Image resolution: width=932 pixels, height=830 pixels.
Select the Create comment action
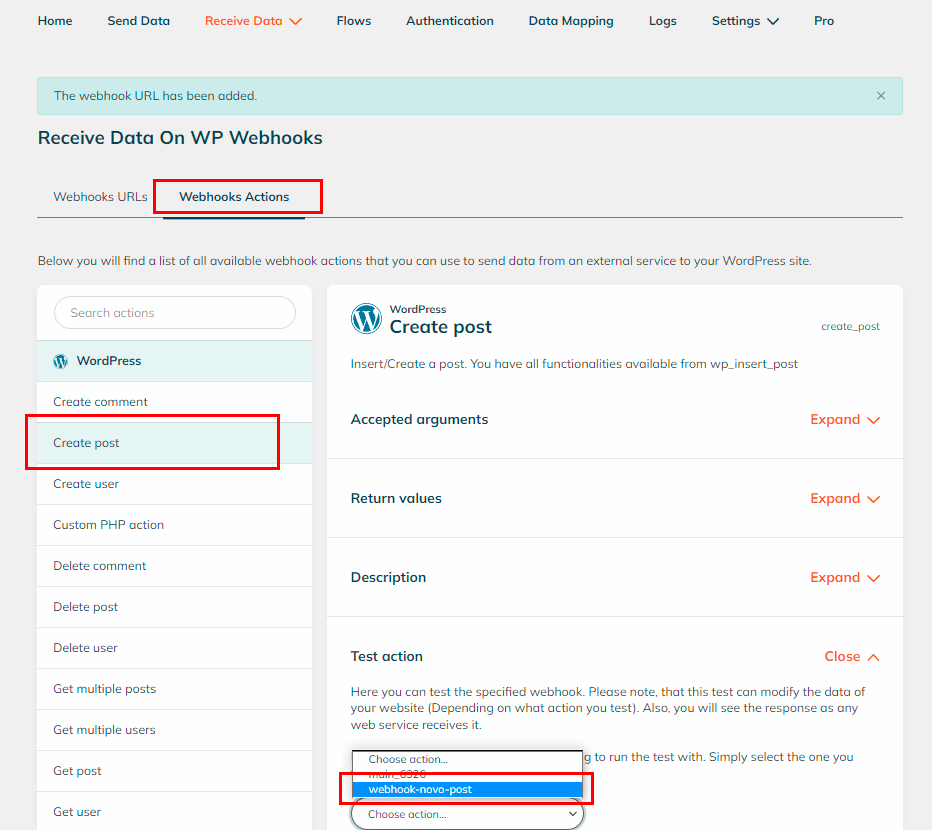point(175,402)
